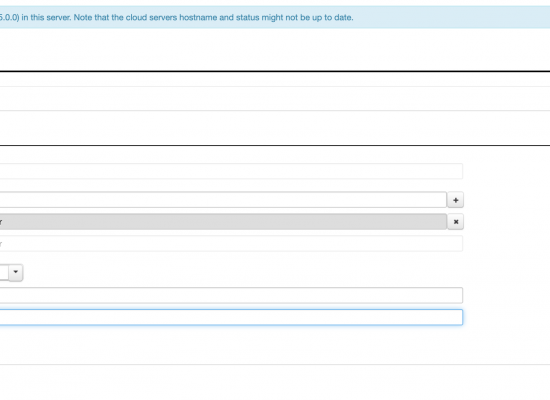Open the dropdown with the caret arrow
The image size is (550, 400).
pos(16,273)
